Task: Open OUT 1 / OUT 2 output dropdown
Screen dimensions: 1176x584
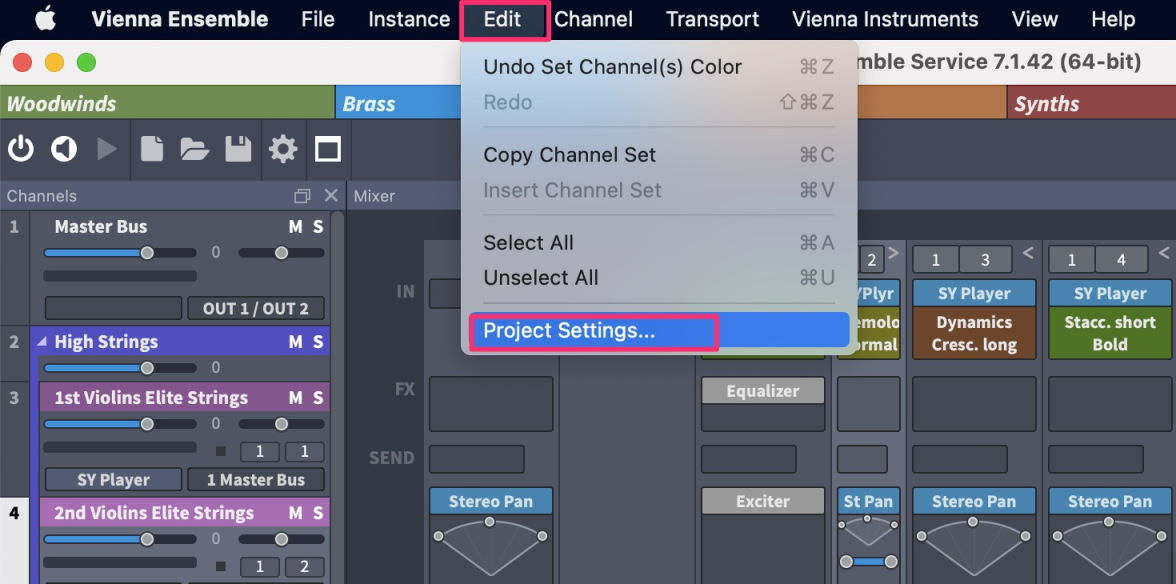Action: click(x=256, y=308)
